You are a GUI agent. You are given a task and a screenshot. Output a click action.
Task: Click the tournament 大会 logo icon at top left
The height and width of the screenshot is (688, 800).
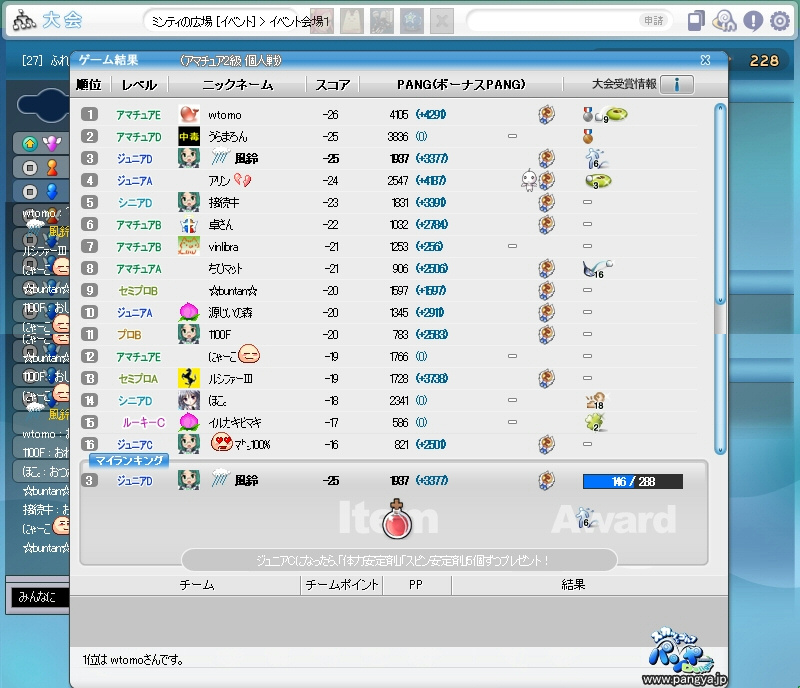[22, 20]
